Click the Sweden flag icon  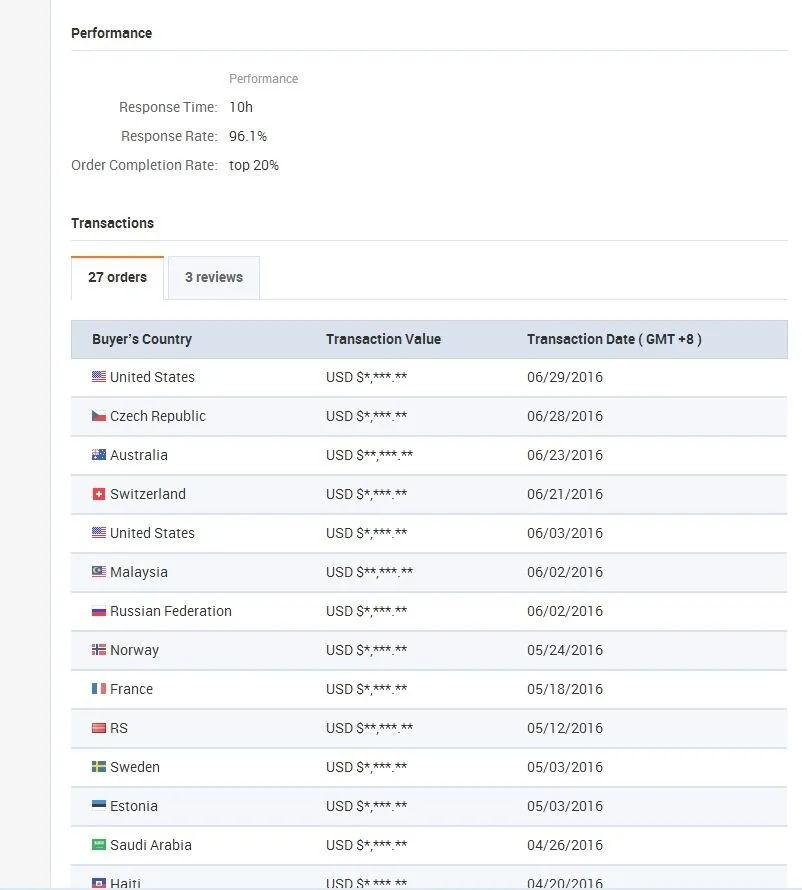(99, 767)
